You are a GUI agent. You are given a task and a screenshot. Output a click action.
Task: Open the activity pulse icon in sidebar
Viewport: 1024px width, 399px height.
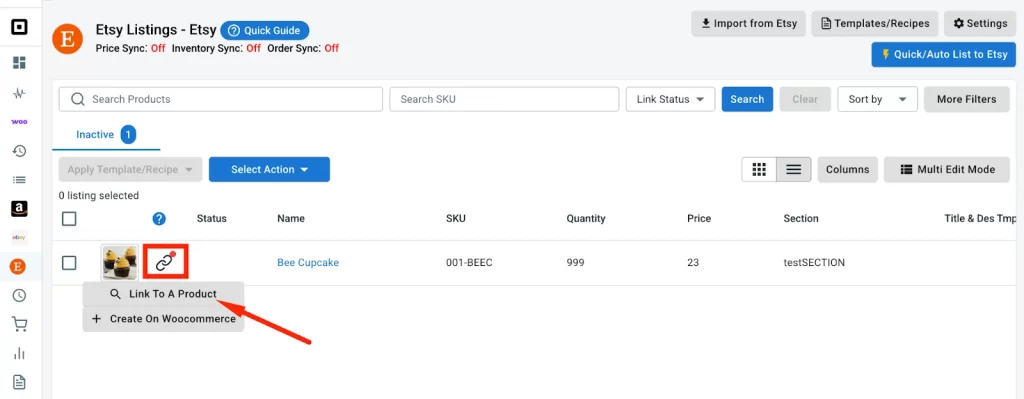[20, 93]
